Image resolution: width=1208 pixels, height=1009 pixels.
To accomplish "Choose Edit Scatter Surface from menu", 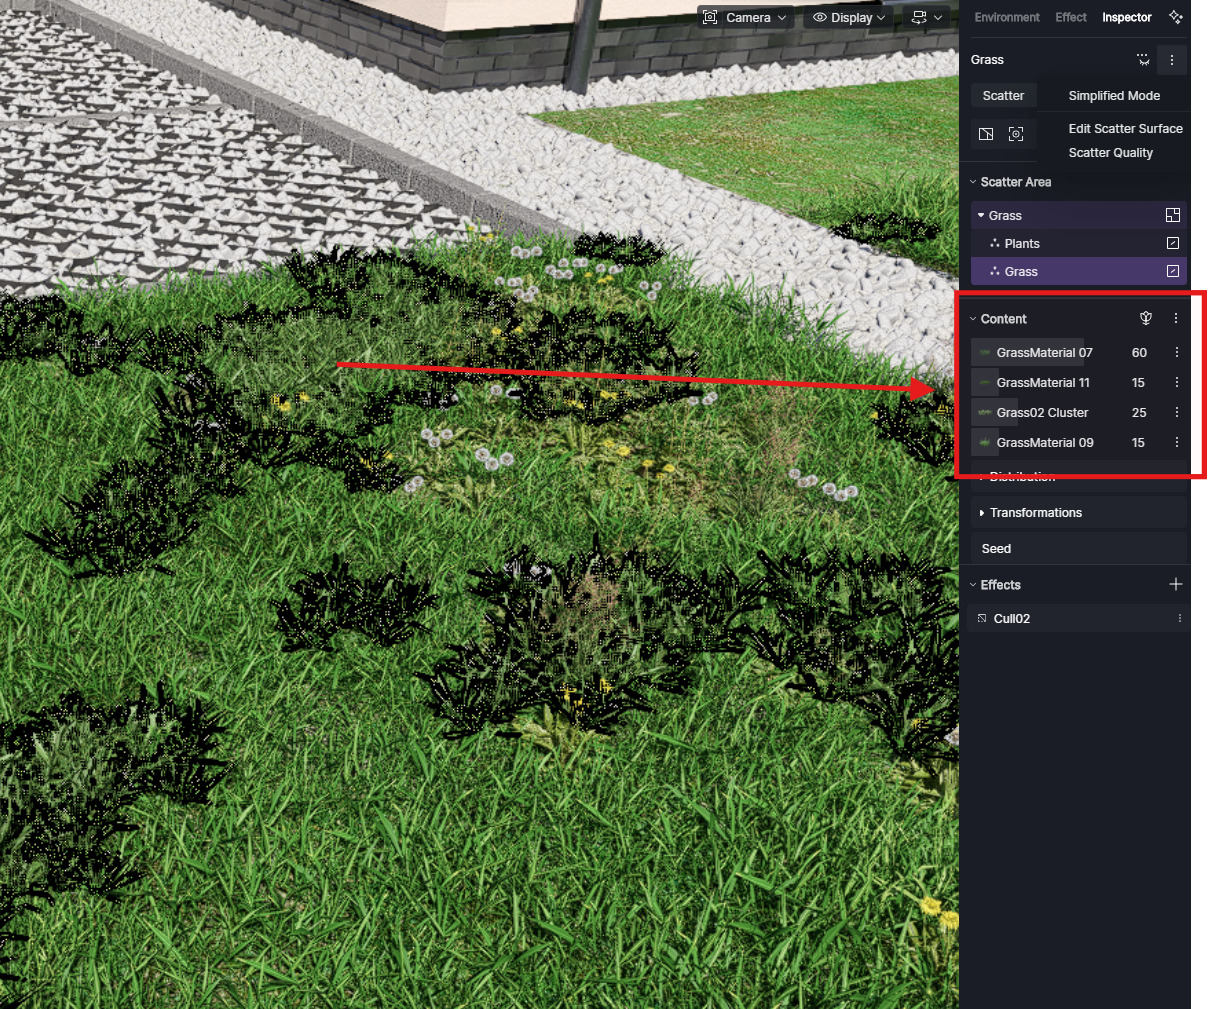I will [1125, 129].
